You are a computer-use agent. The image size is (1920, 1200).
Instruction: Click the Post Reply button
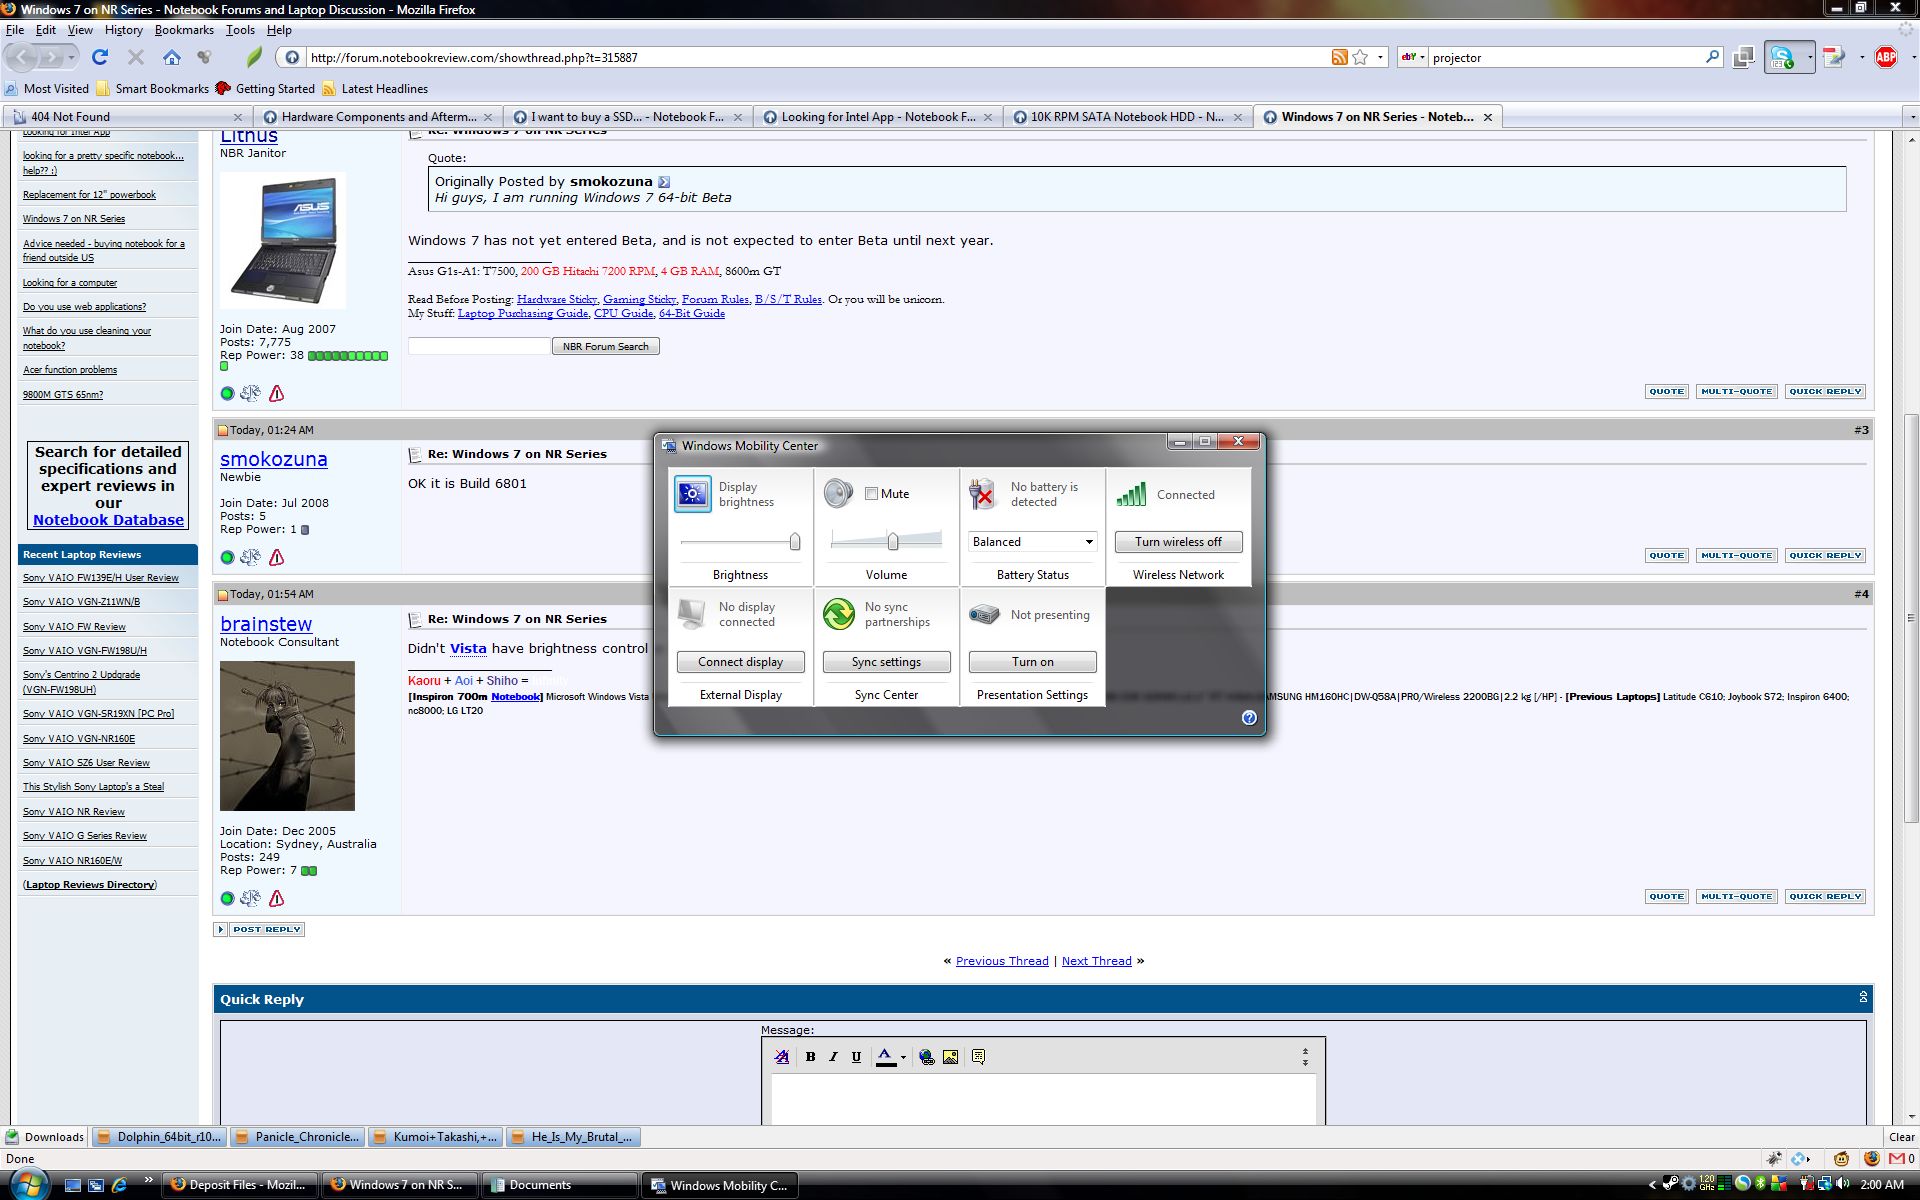click(266, 929)
